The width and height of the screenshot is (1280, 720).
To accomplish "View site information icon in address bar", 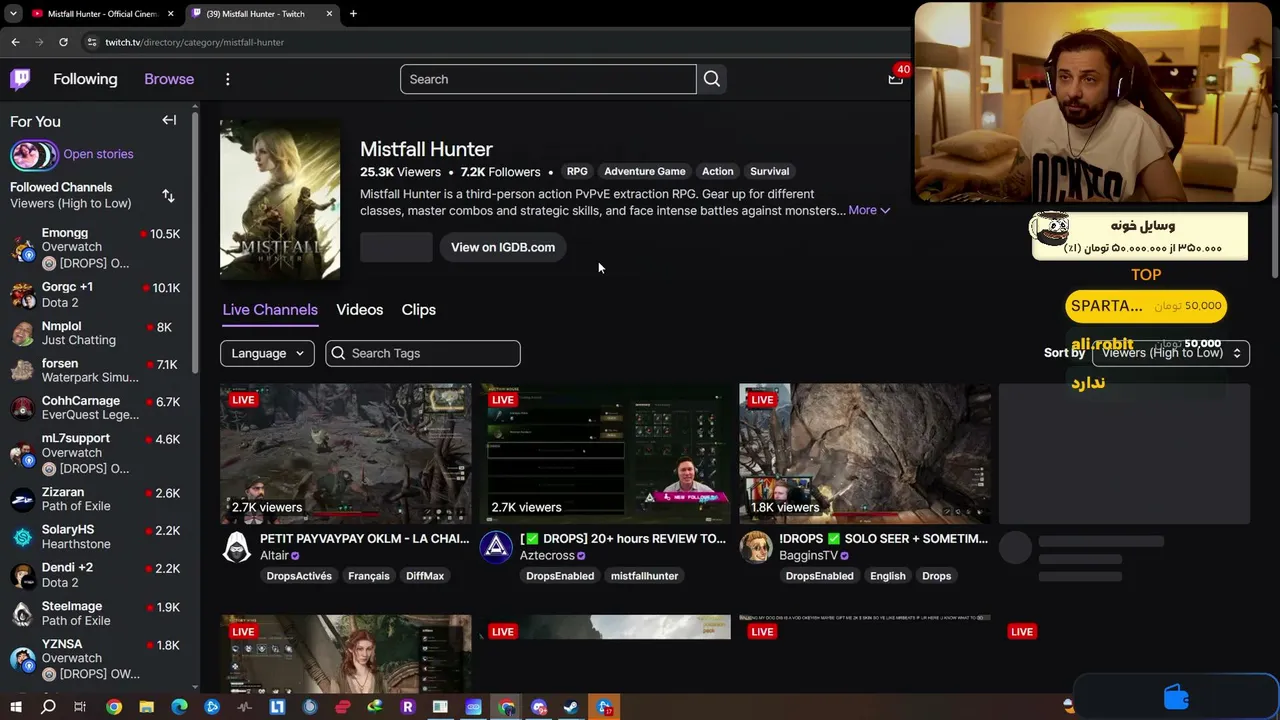I will point(92,42).
